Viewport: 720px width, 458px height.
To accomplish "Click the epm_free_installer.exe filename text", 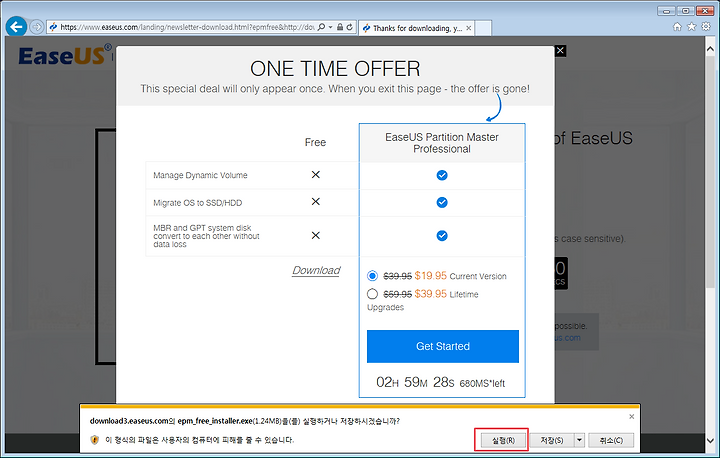I will pyautogui.click(x=215, y=421).
